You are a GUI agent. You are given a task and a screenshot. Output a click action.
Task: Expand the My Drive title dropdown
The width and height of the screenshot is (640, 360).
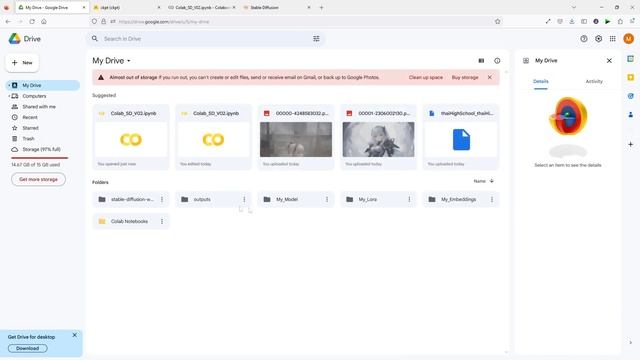pos(129,61)
